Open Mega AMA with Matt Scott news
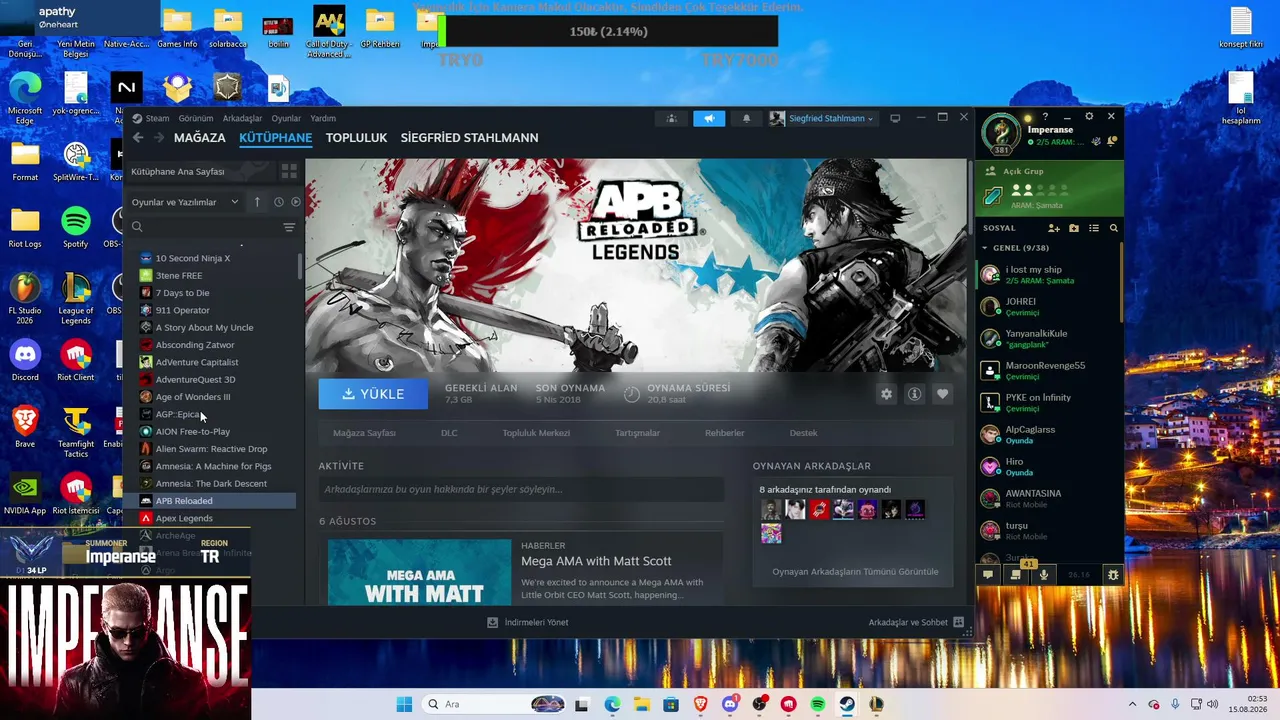The width and height of the screenshot is (1280, 720). point(596,561)
